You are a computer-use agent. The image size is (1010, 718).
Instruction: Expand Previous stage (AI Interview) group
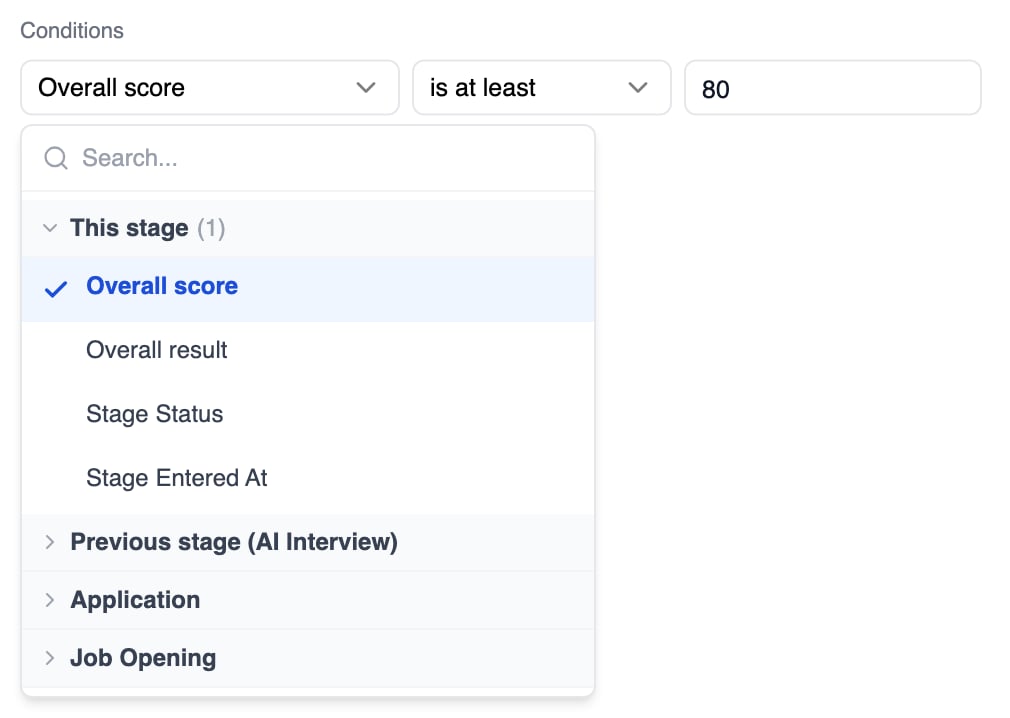tap(308, 542)
